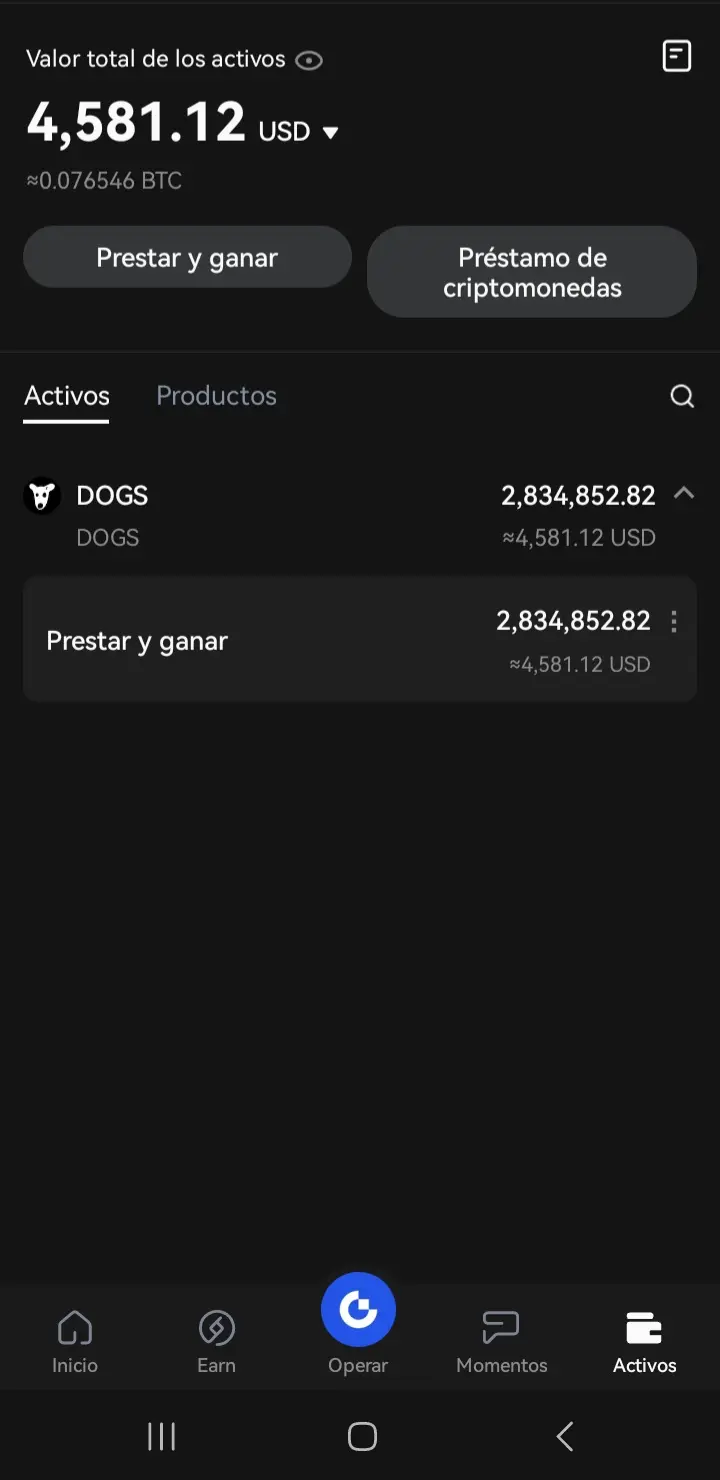
Task: Collapse the DOGS asset row chevron
Action: pyautogui.click(x=684, y=493)
